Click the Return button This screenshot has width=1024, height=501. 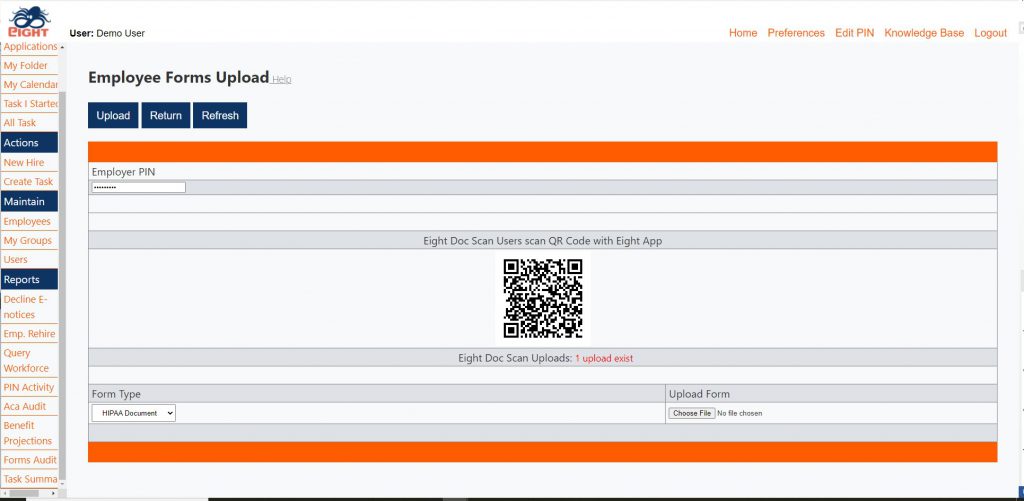[166, 116]
